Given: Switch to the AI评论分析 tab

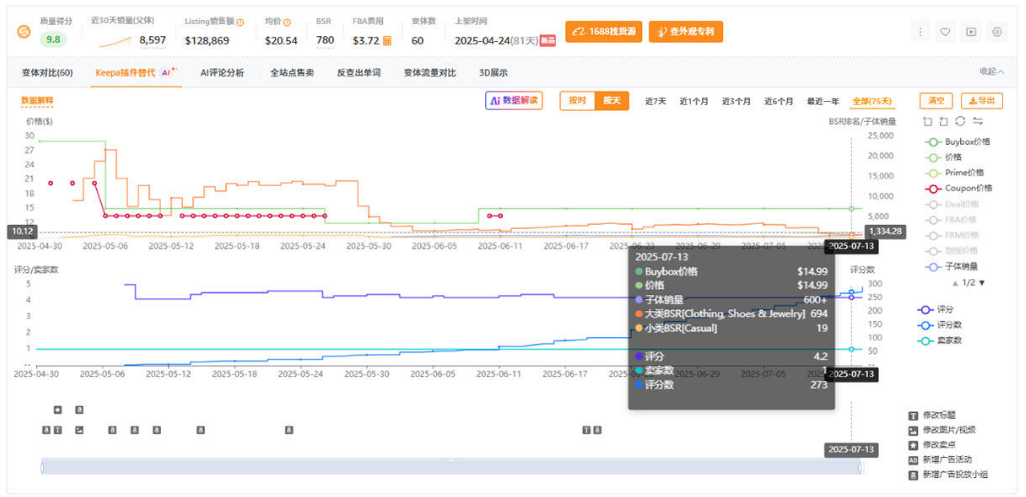Looking at the screenshot, I should [221, 72].
